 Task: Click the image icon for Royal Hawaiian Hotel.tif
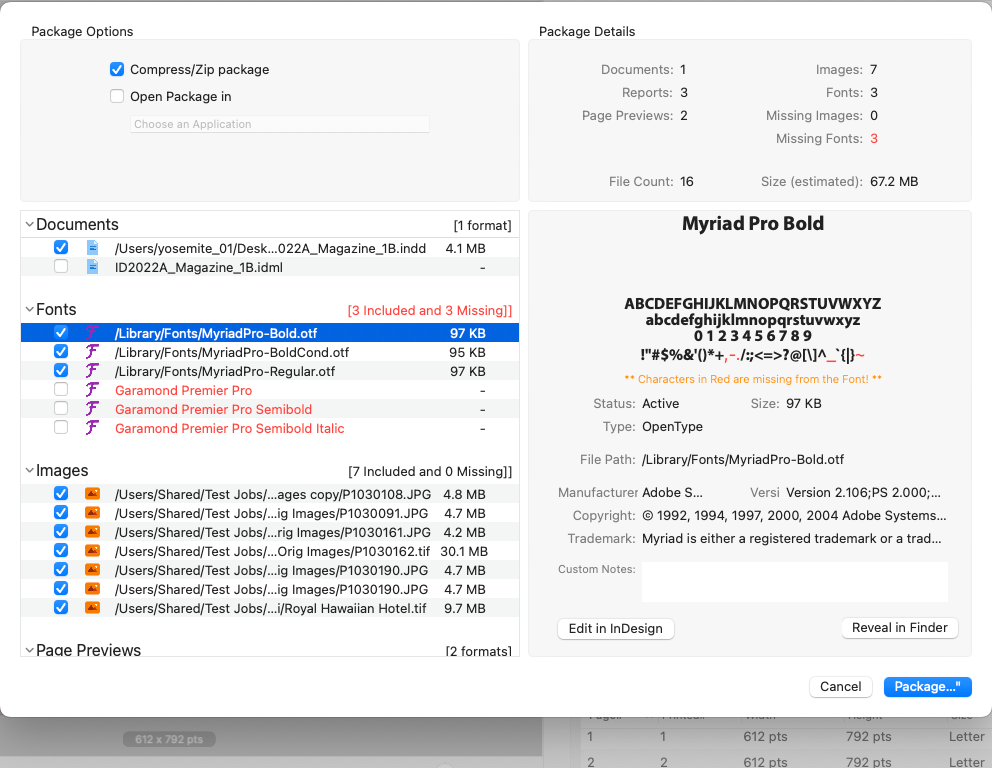tap(92, 607)
